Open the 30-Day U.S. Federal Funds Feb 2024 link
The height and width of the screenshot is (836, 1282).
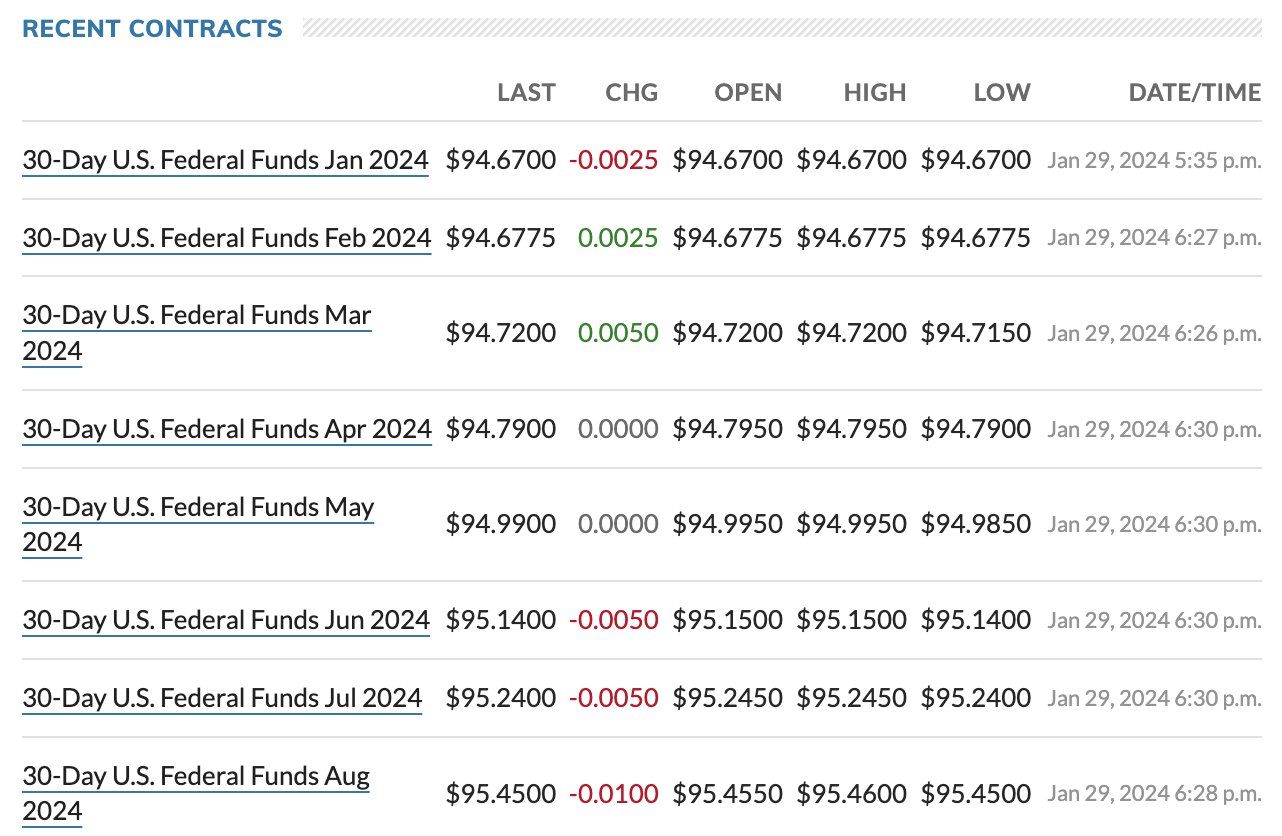tap(227, 238)
